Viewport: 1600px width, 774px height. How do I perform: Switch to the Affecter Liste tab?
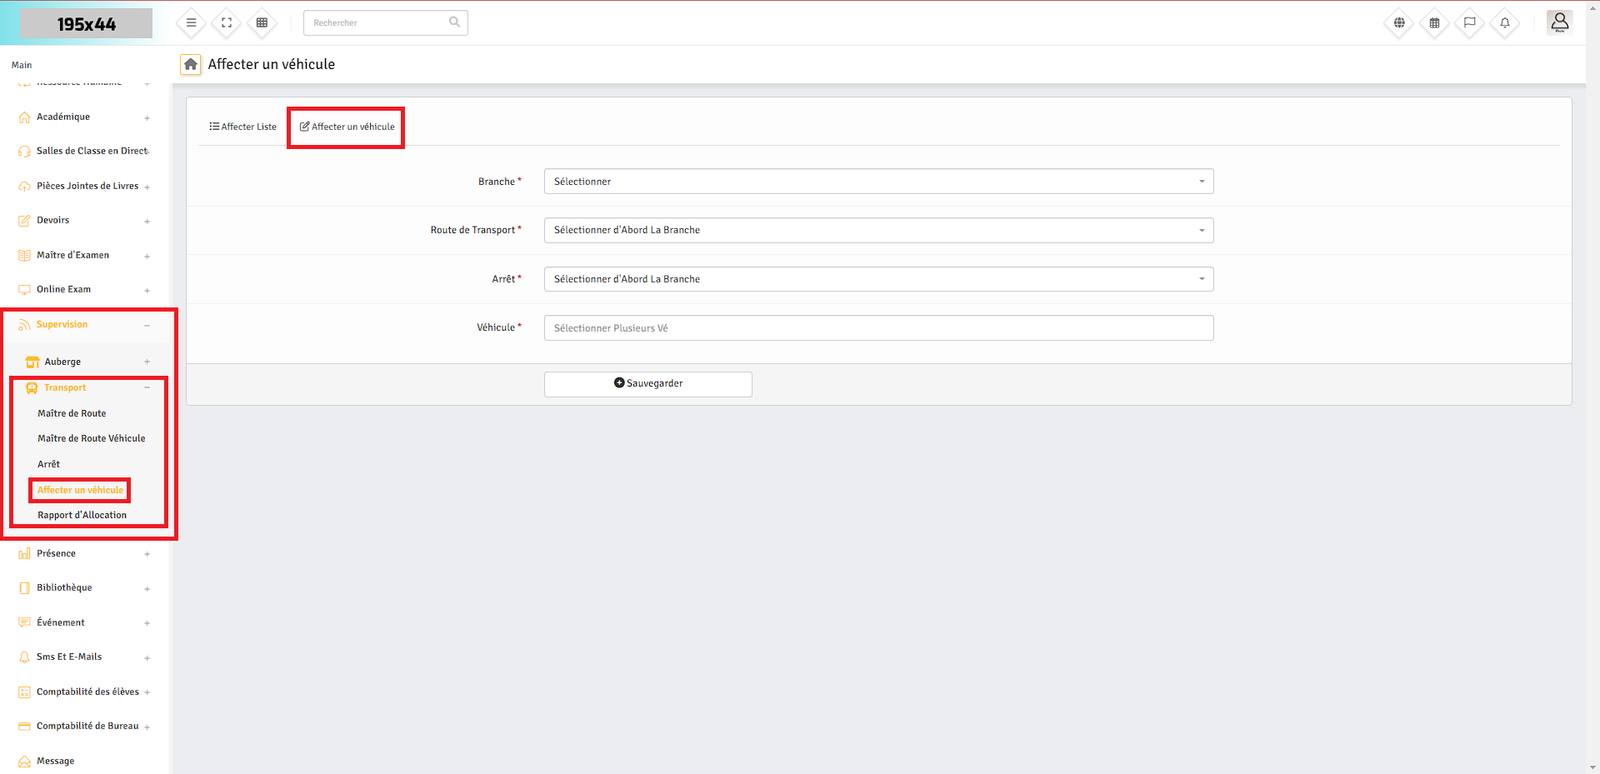point(243,127)
